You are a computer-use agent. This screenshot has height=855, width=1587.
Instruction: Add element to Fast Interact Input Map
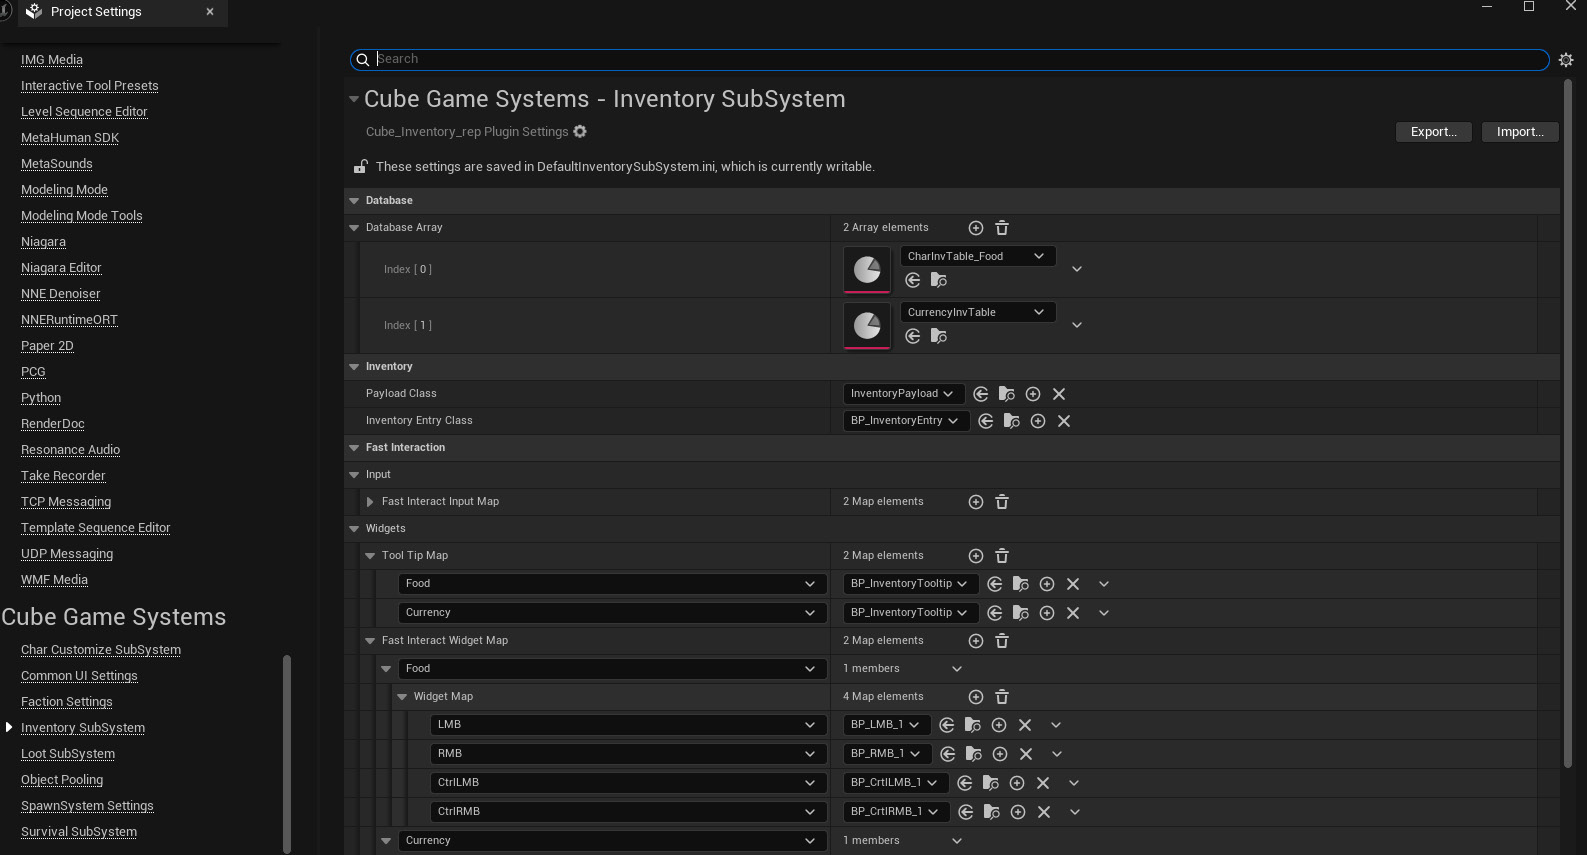976,502
